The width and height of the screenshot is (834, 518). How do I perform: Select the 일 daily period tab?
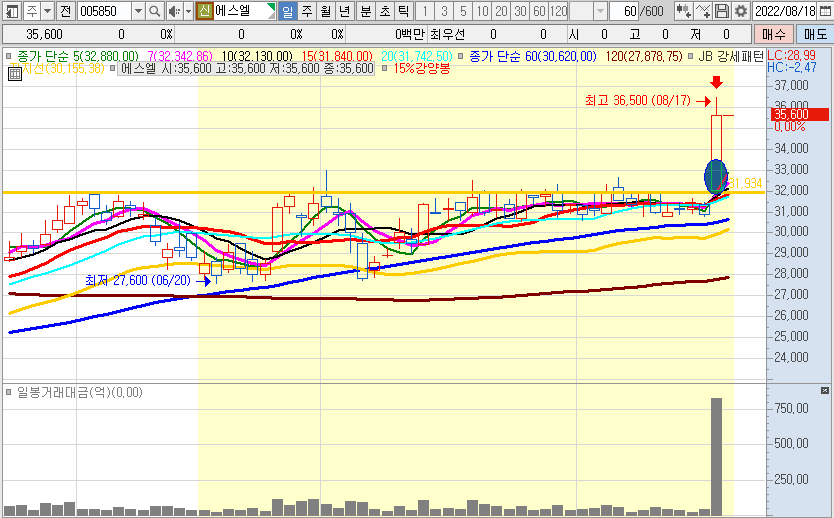[287, 11]
